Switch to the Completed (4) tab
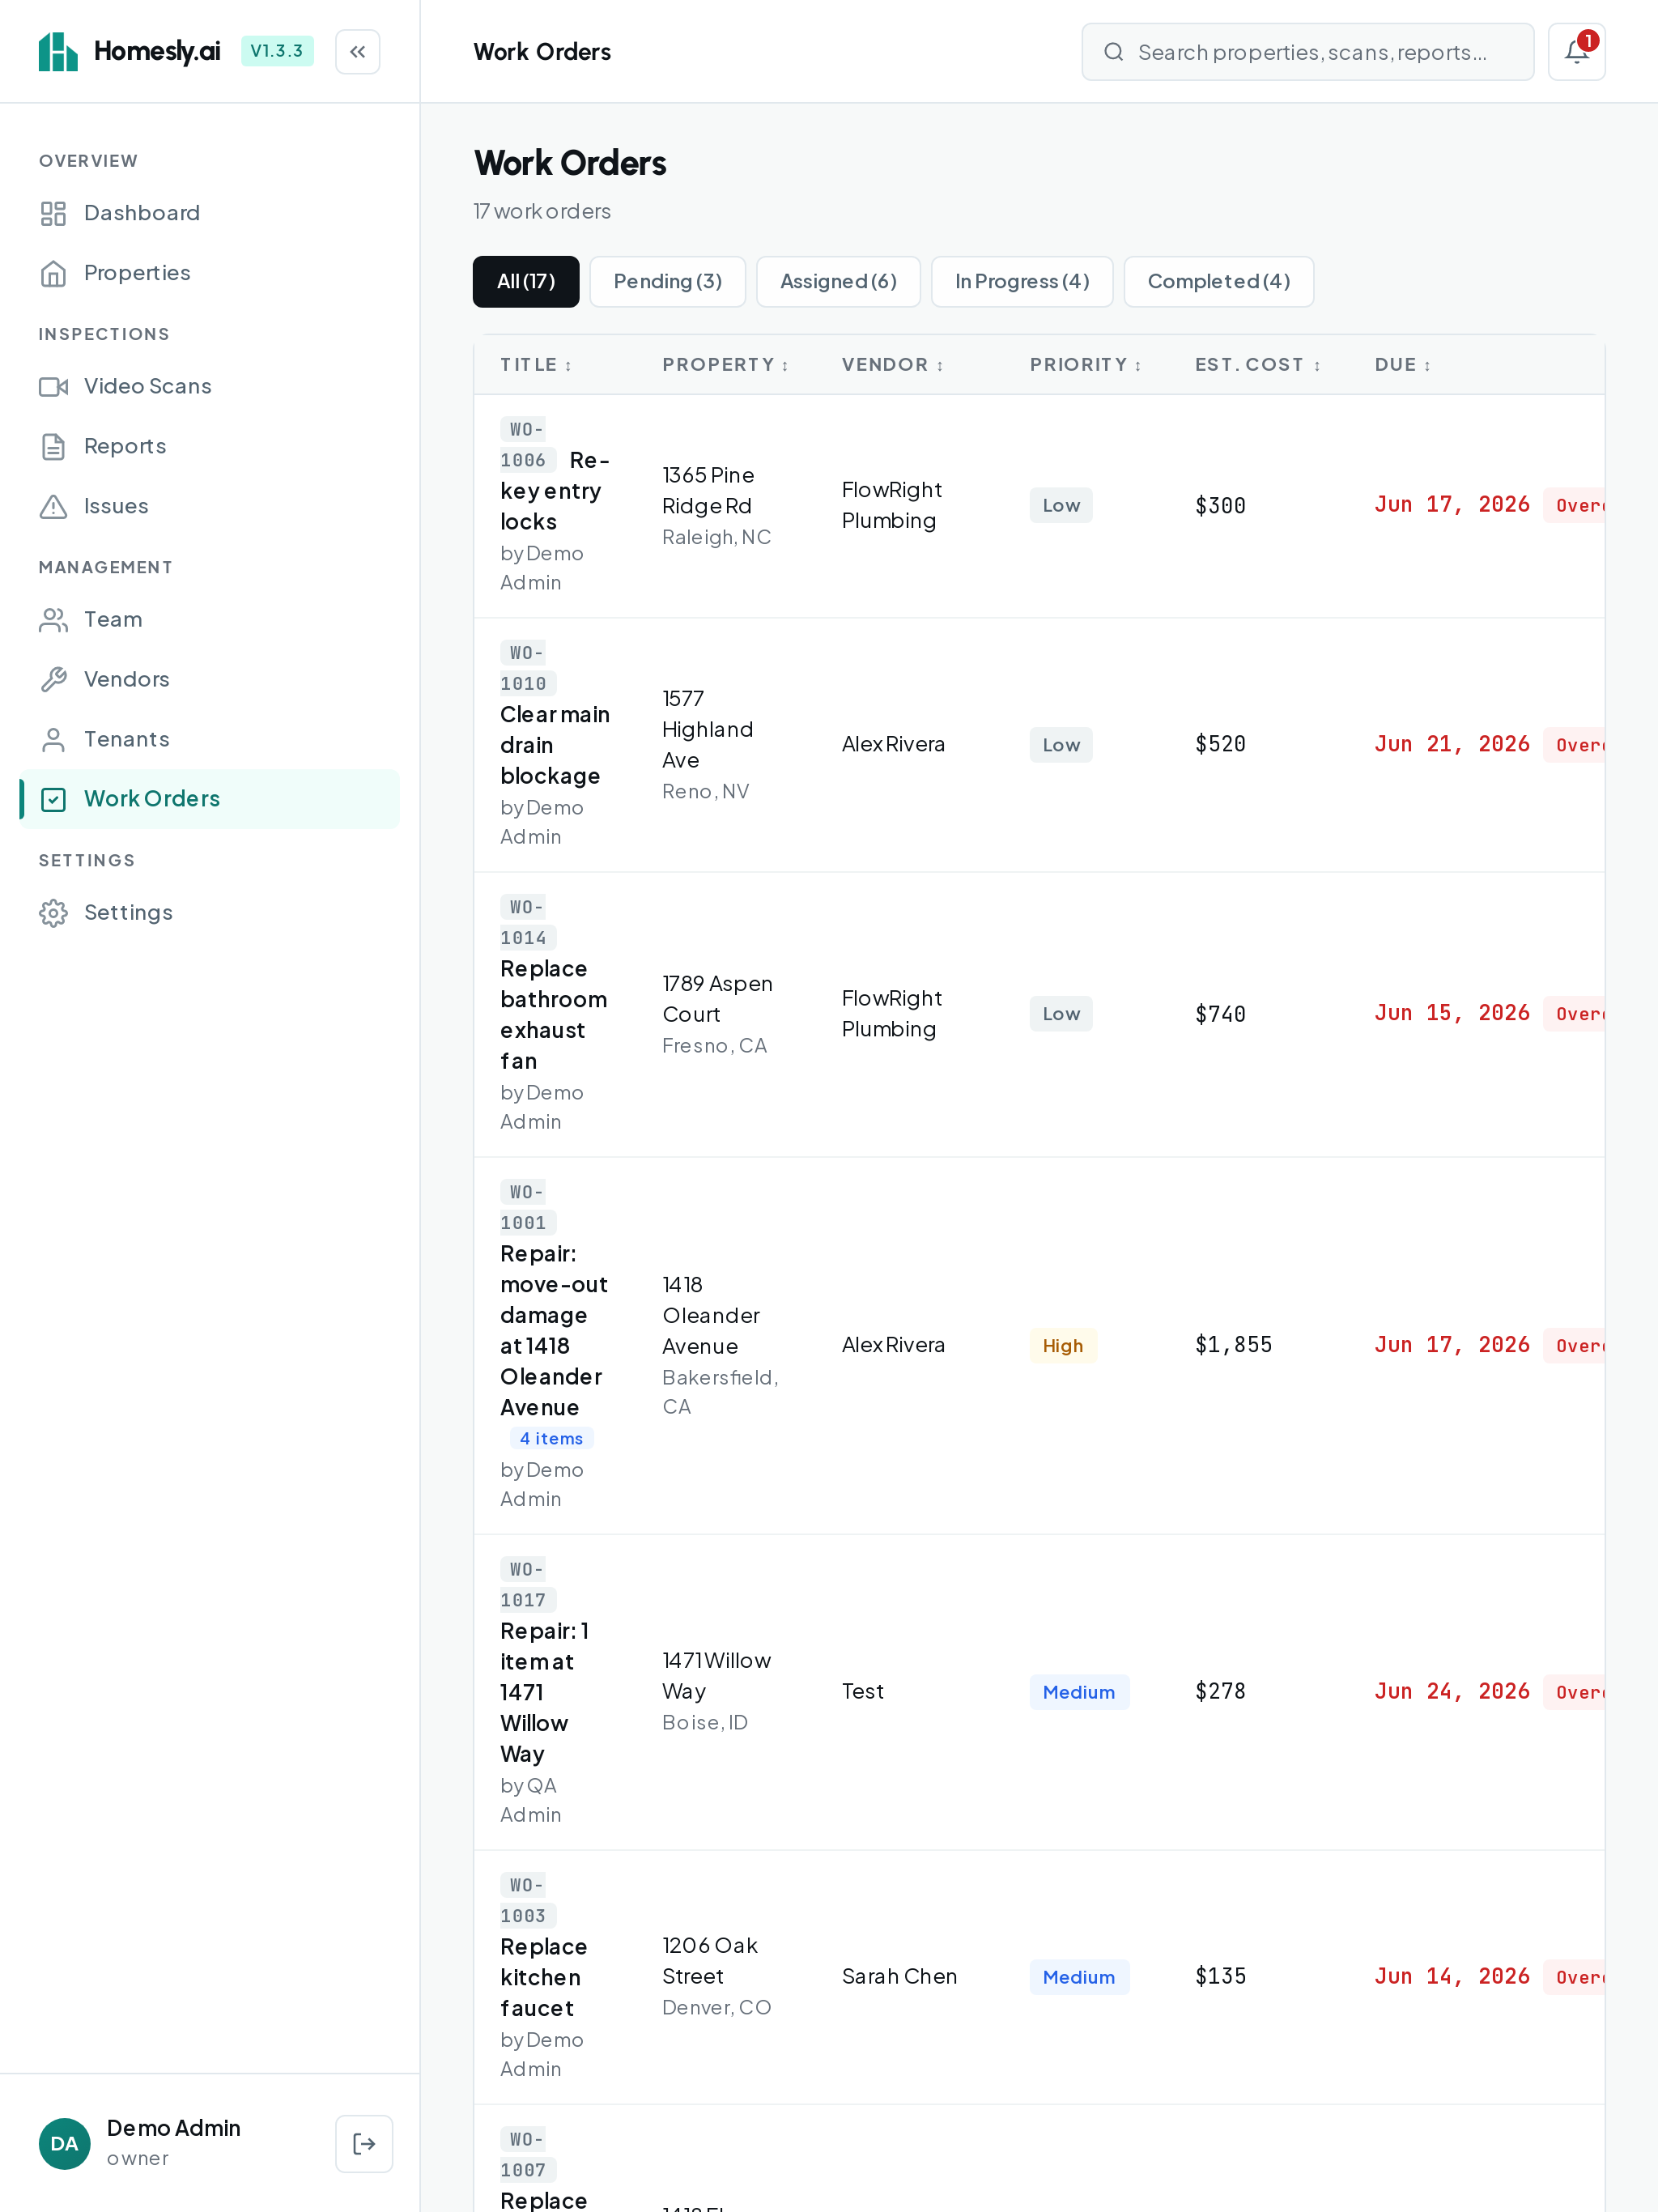Viewport: 1658px width, 2212px height. point(1218,281)
